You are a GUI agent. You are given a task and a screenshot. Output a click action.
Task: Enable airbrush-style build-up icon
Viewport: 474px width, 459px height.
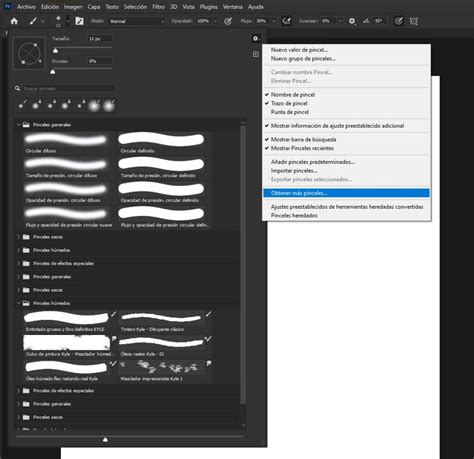[x=287, y=21]
